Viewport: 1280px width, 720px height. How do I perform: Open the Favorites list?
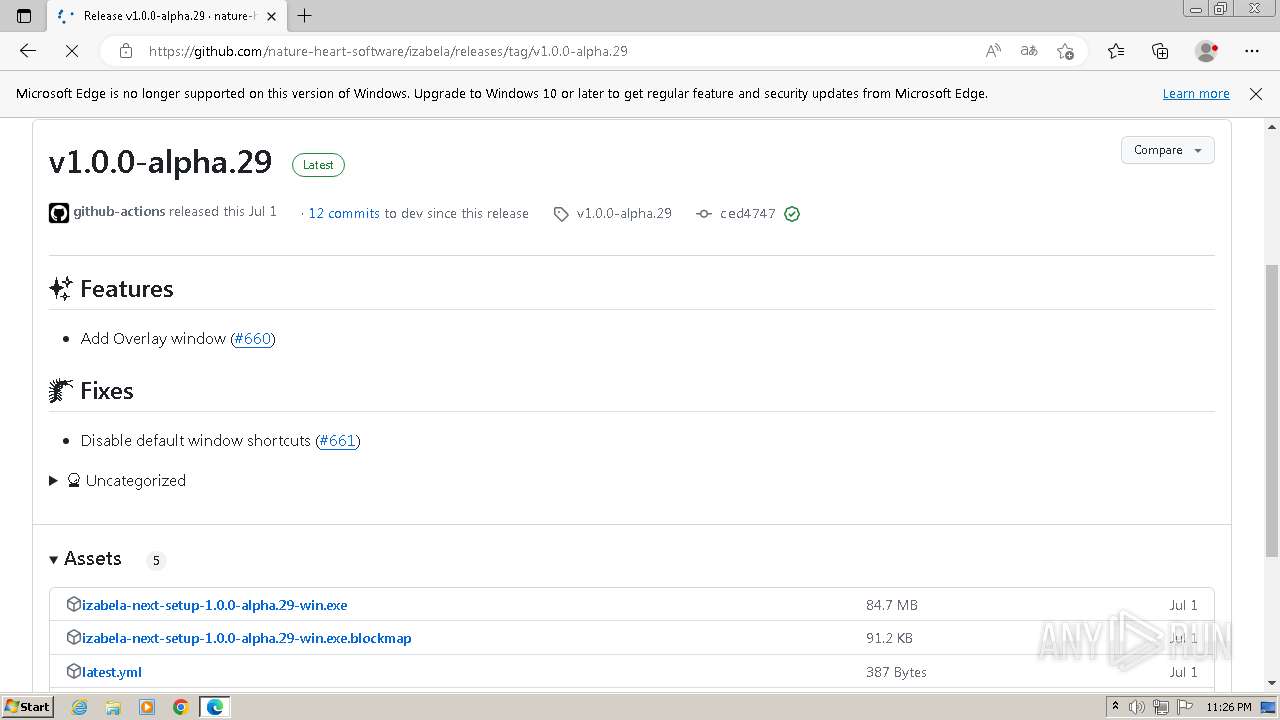pyautogui.click(x=1116, y=51)
